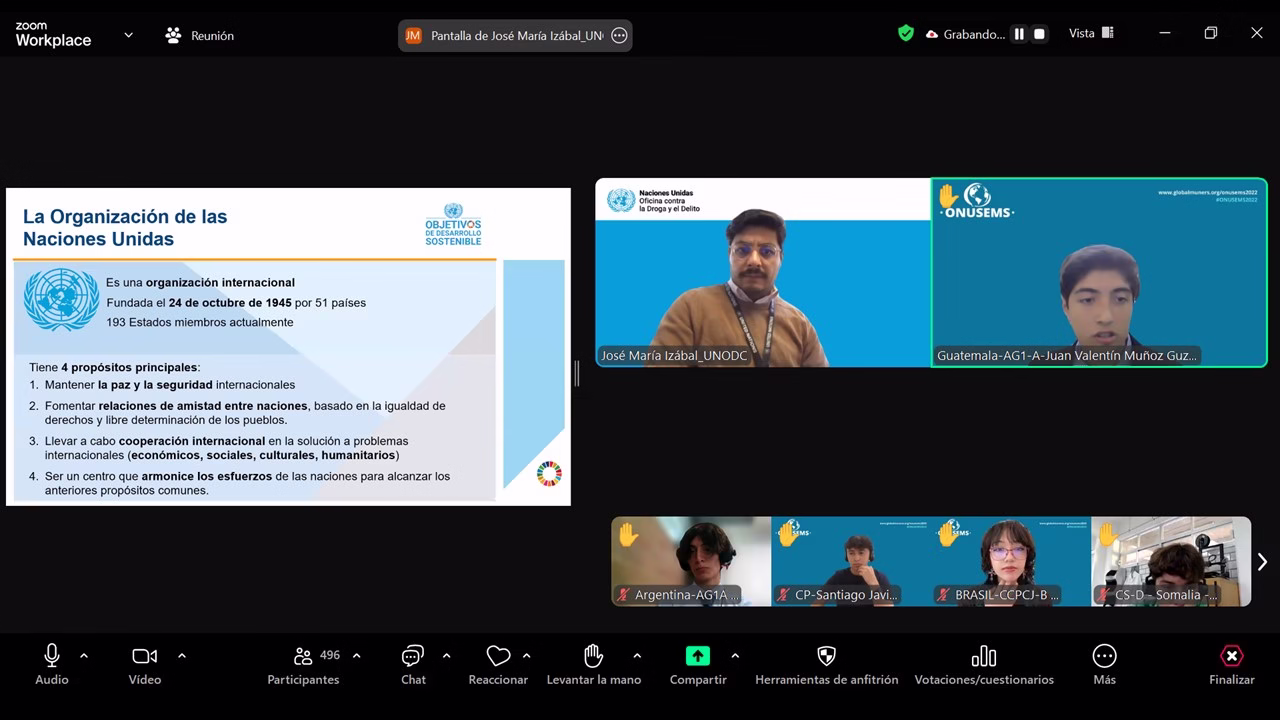
Task: Show next participants with right arrow
Action: [1262, 562]
